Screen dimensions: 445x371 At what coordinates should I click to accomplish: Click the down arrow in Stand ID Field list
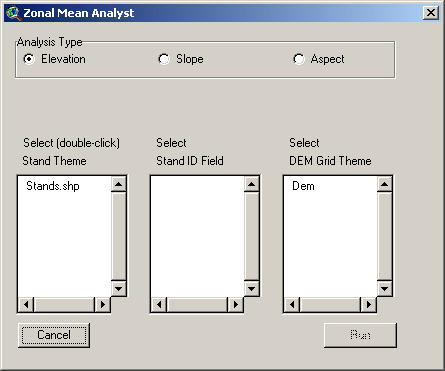pos(252,288)
